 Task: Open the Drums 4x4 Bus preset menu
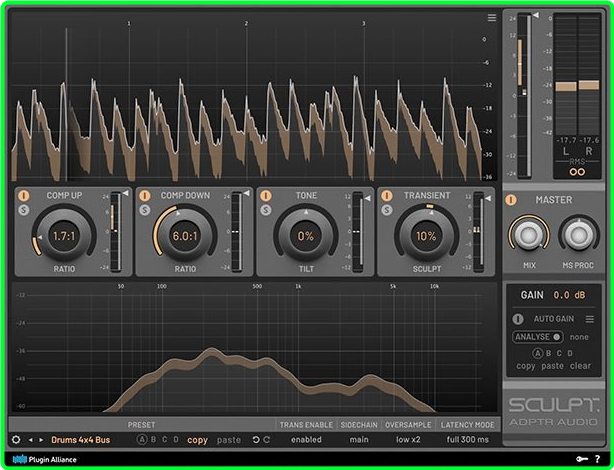[81, 440]
